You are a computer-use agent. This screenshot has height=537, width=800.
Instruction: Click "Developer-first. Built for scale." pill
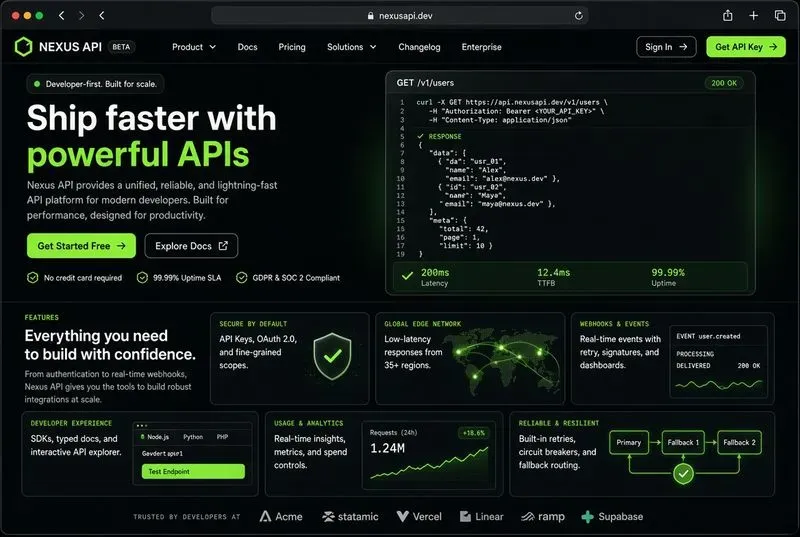(95, 84)
